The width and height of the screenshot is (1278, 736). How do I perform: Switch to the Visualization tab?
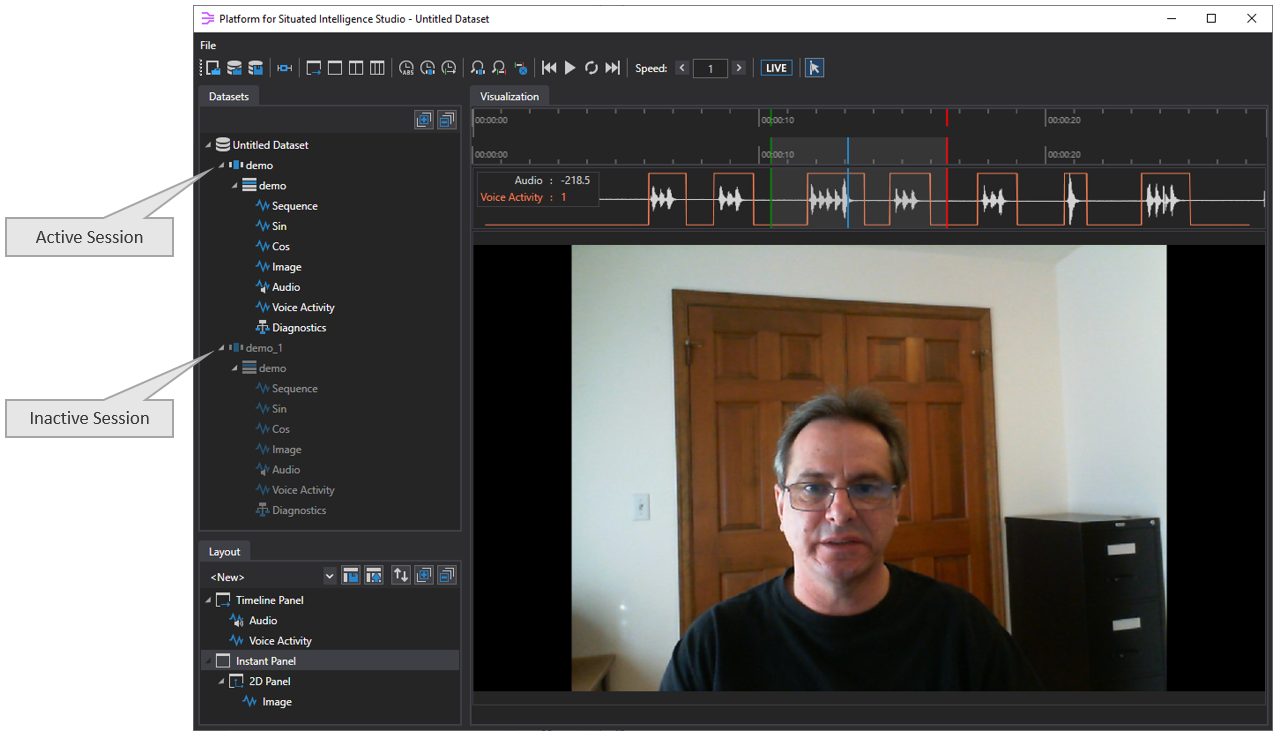[509, 97]
